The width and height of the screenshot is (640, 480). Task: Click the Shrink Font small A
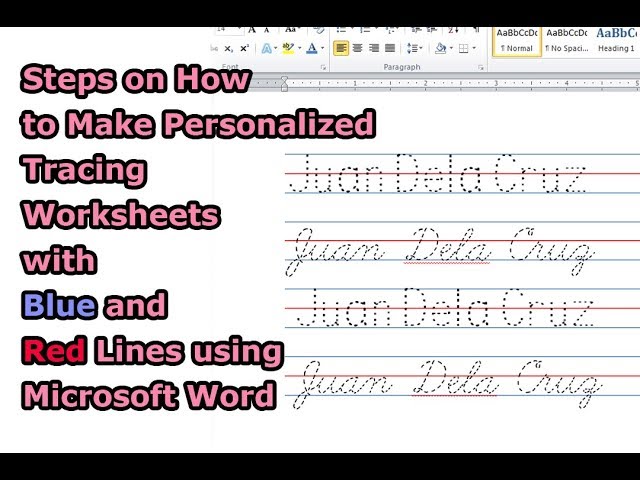[267, 30]
